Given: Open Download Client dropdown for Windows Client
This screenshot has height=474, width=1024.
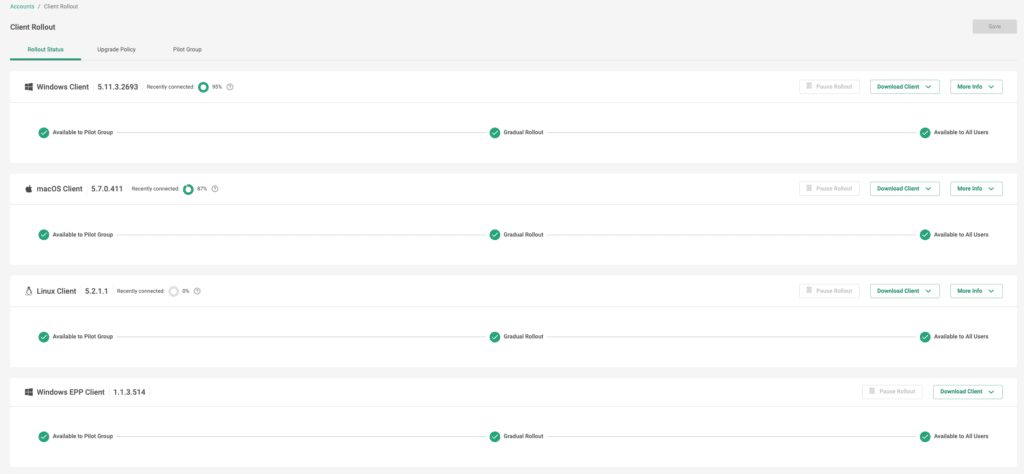Looking at the screenshot, I should [x=904, y=87].
